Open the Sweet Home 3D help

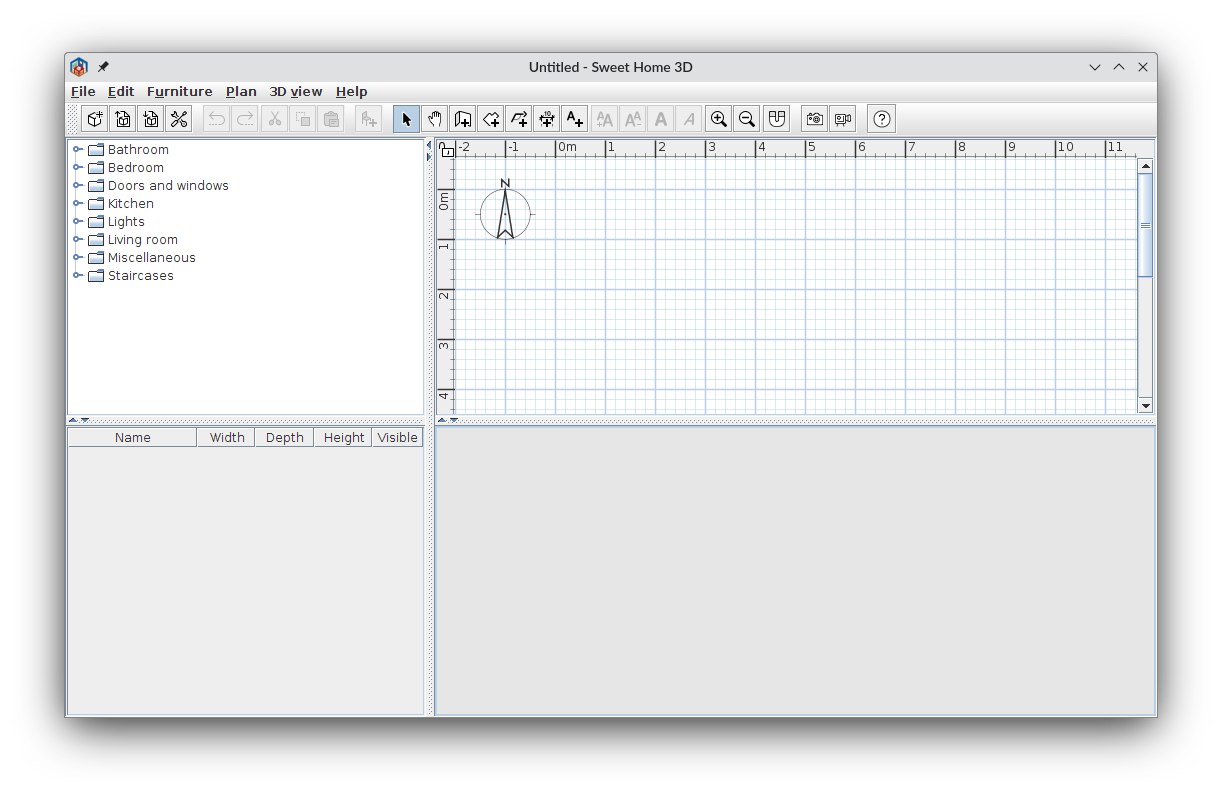coord(881,118)
